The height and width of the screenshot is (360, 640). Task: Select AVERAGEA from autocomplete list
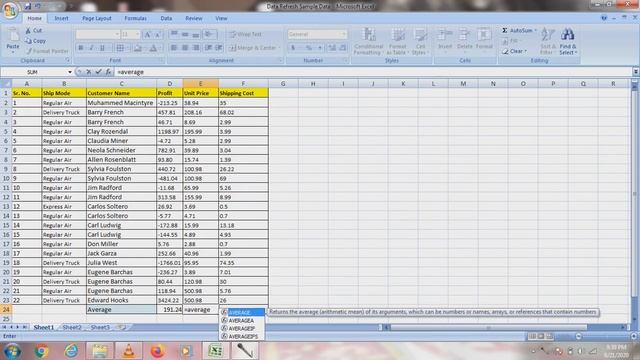[x=242, y=320]
